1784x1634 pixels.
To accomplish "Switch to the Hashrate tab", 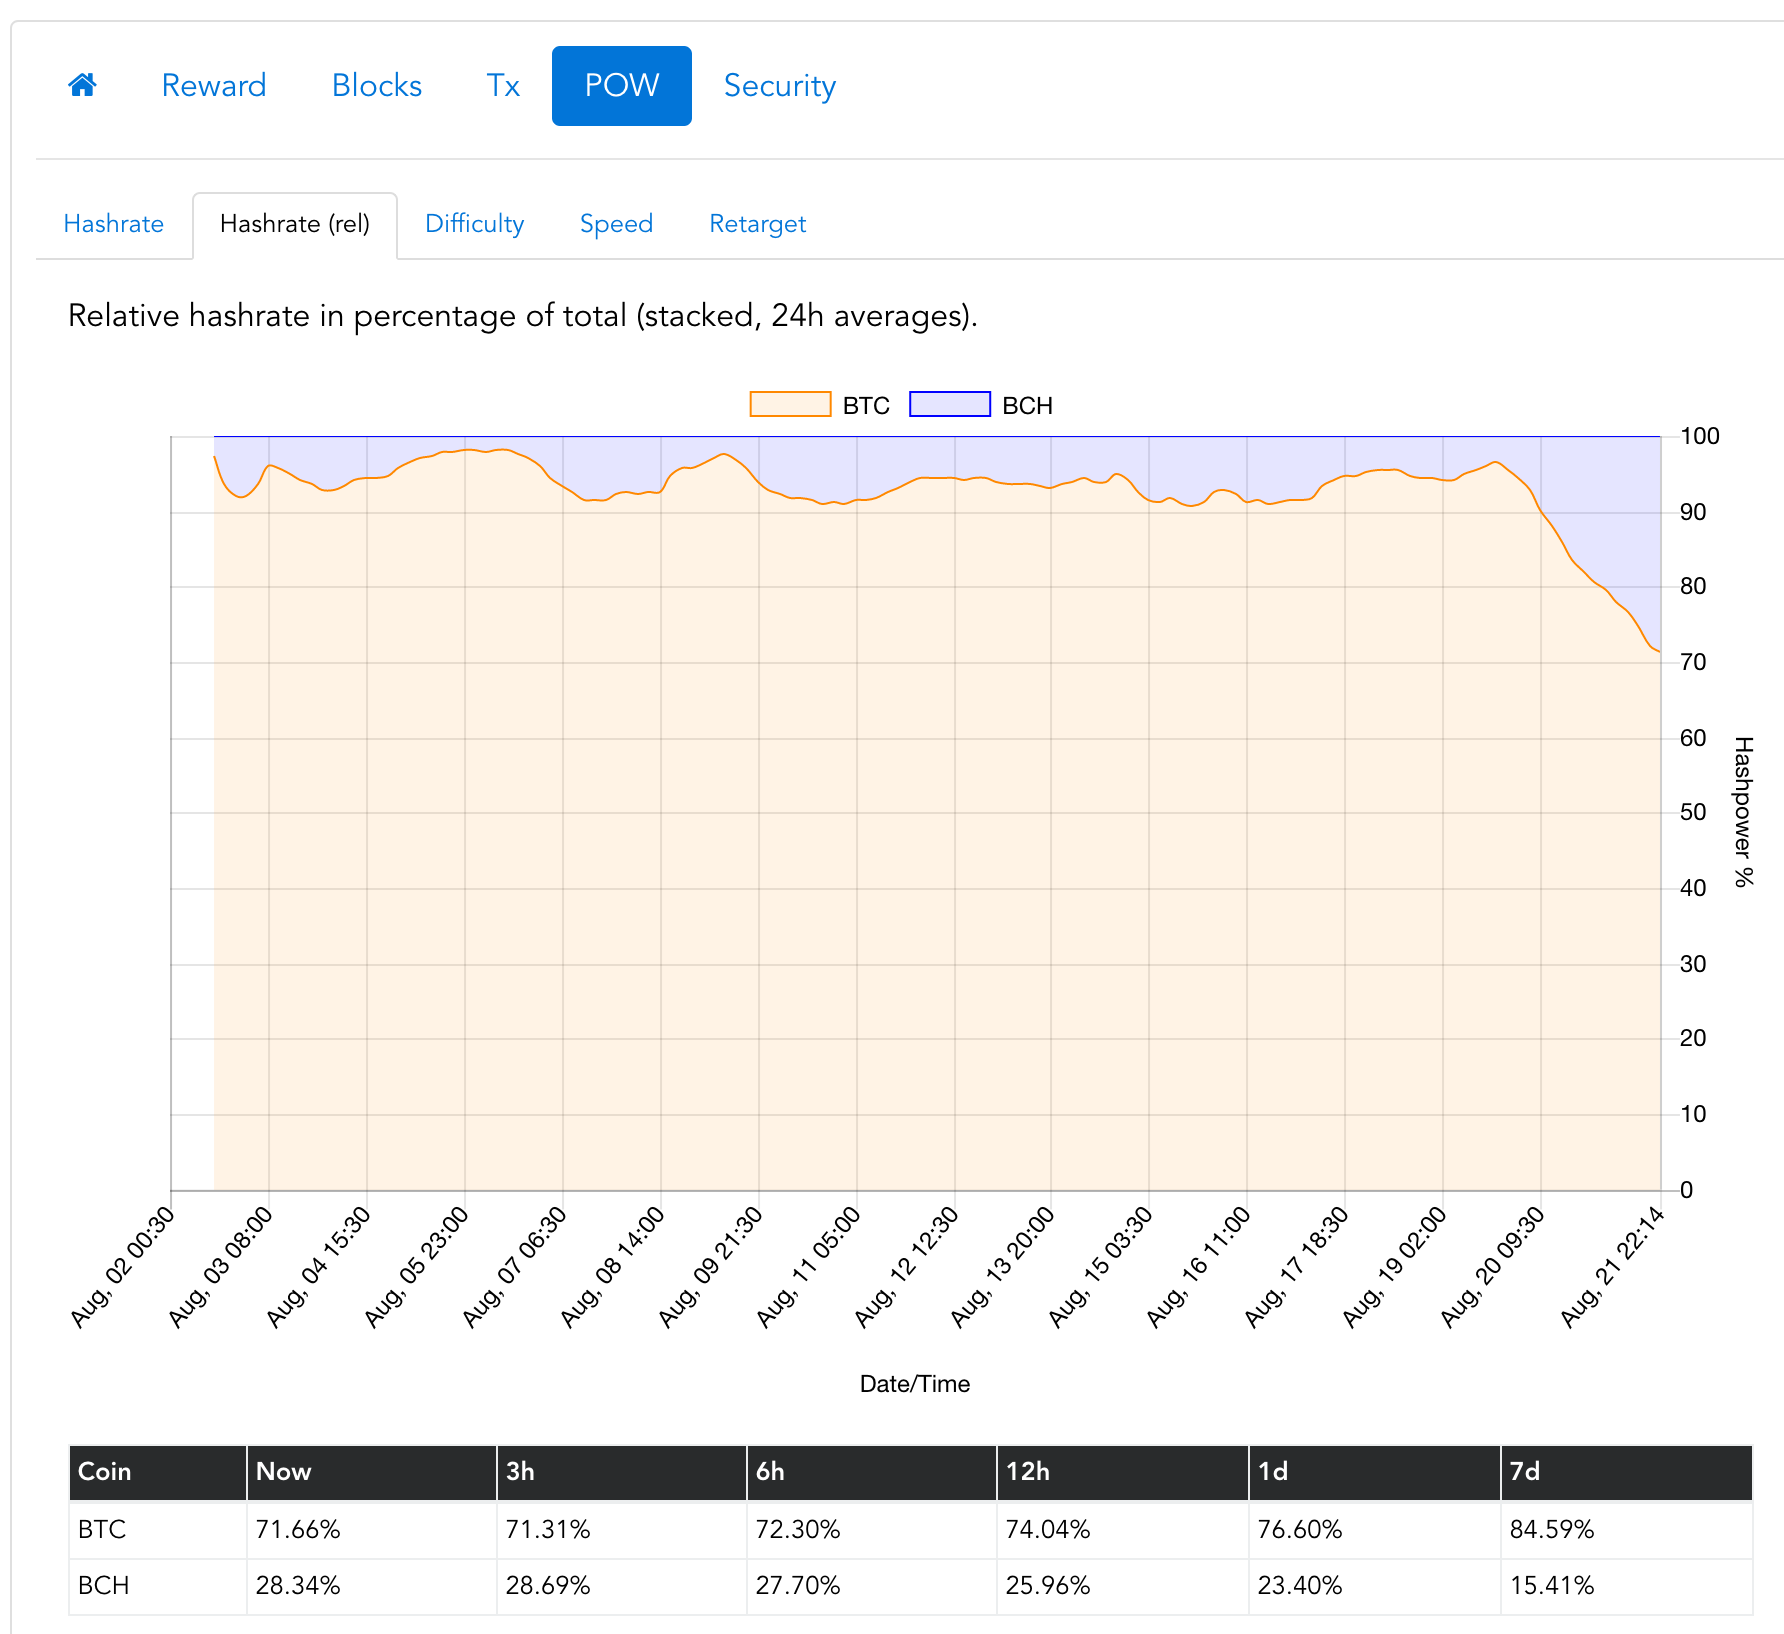I will (x=113, y=223).
